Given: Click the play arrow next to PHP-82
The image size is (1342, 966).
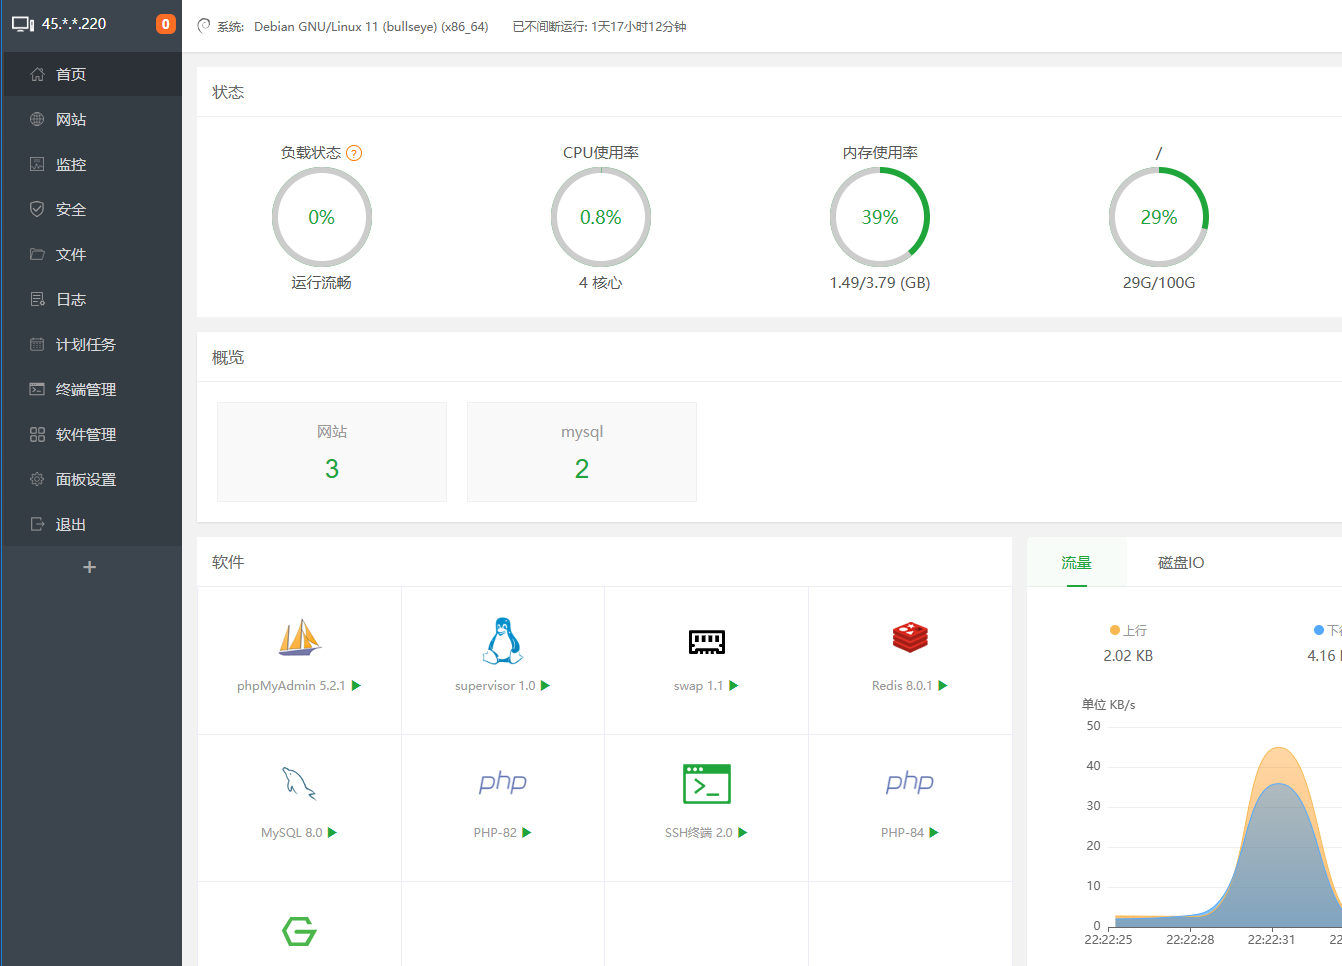Looking at the screenshot, I should (527, 833).
